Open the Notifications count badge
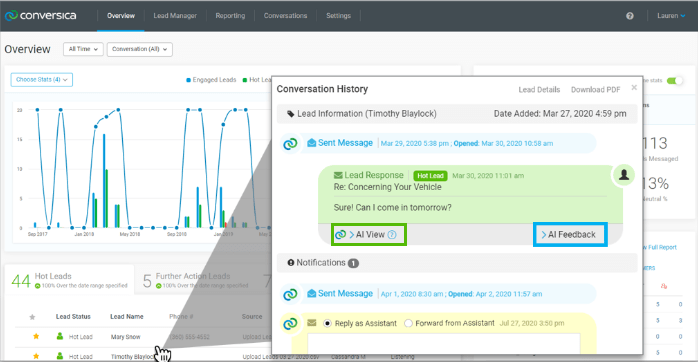698x362 pixels. 353,263
